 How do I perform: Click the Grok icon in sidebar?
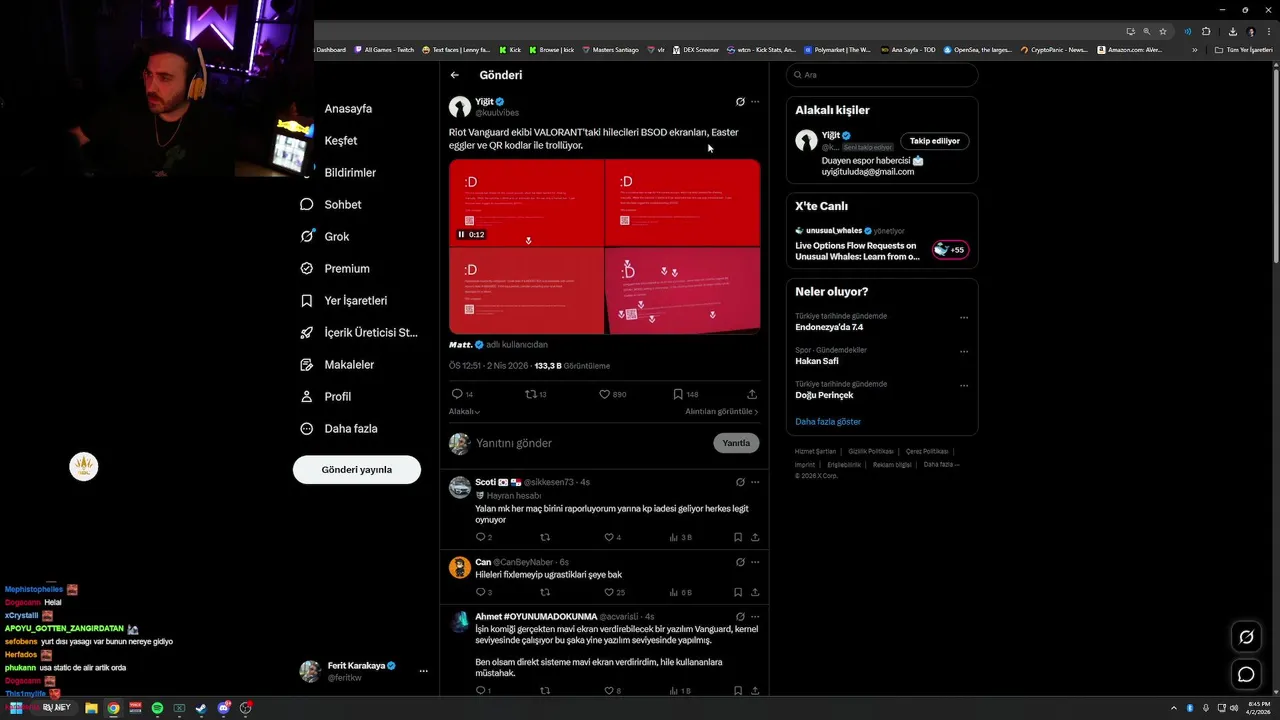[x=307, y=236]
